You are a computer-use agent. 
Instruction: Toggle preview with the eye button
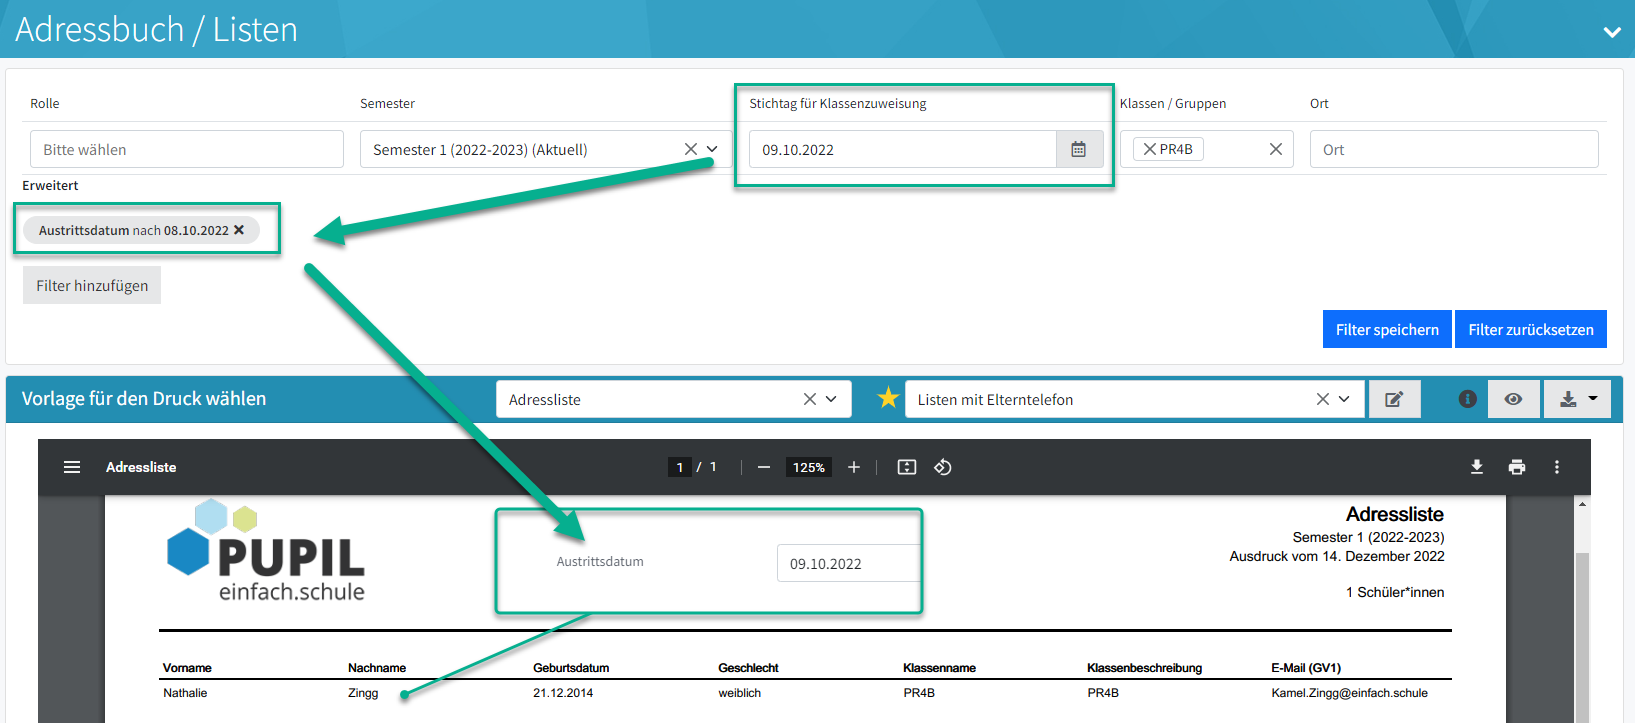pyautogui.click(x=1514, y=399)
